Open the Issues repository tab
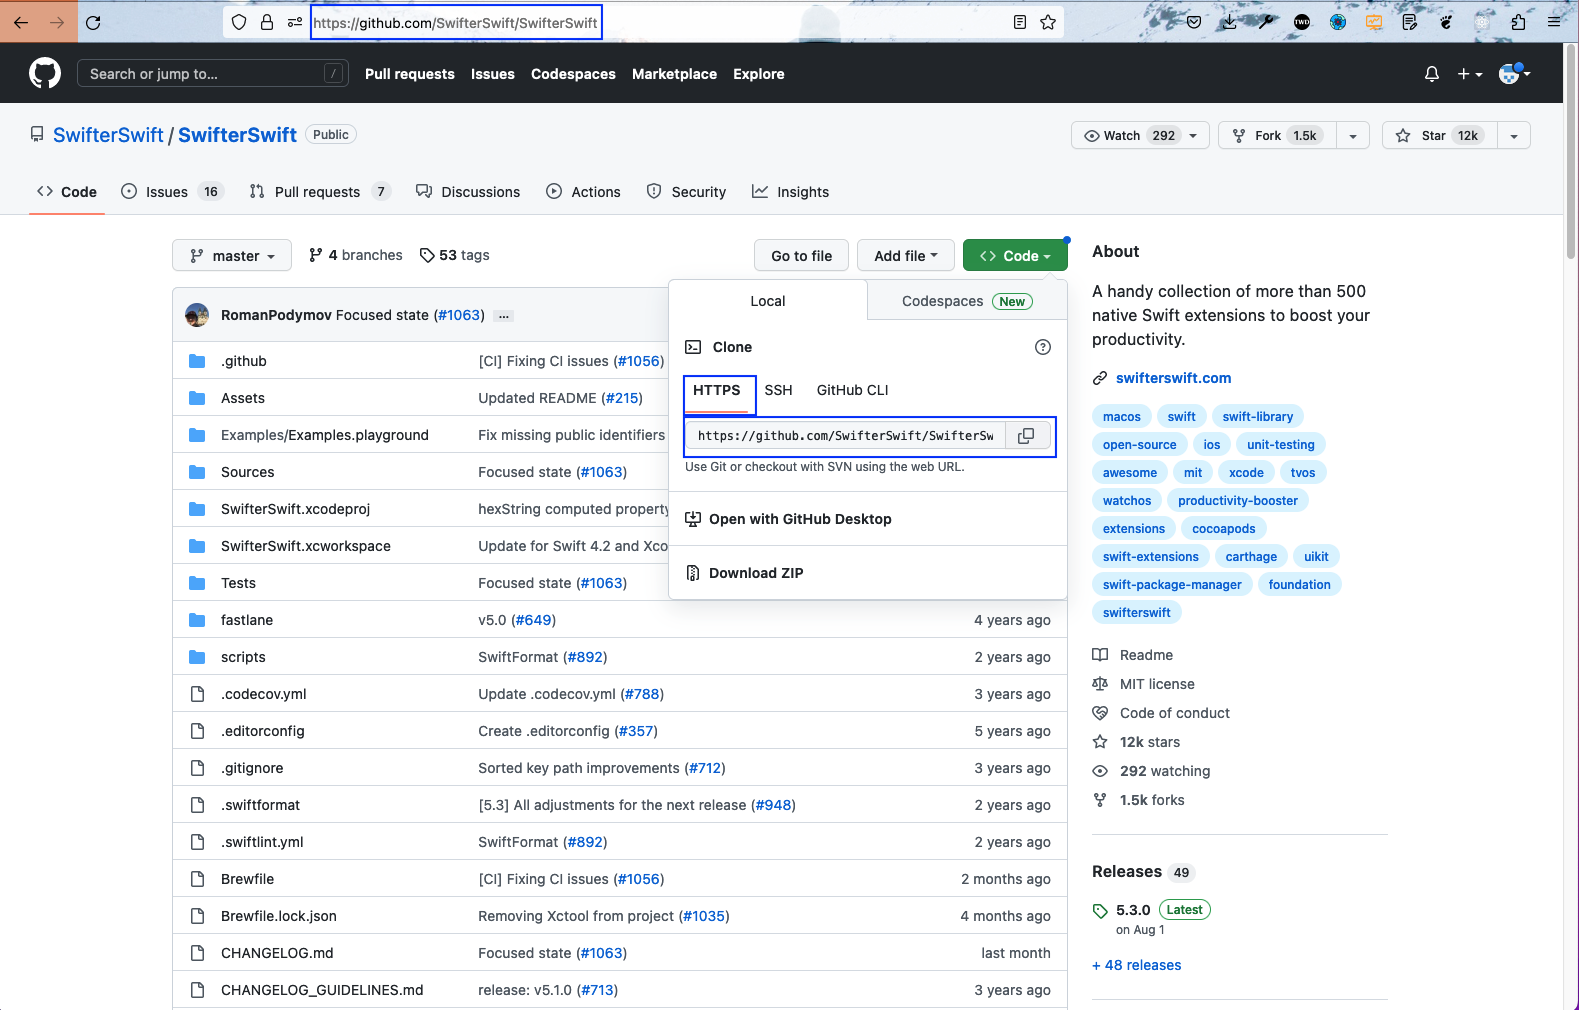The image size is (1579, 1010). [x=172, y=192]
